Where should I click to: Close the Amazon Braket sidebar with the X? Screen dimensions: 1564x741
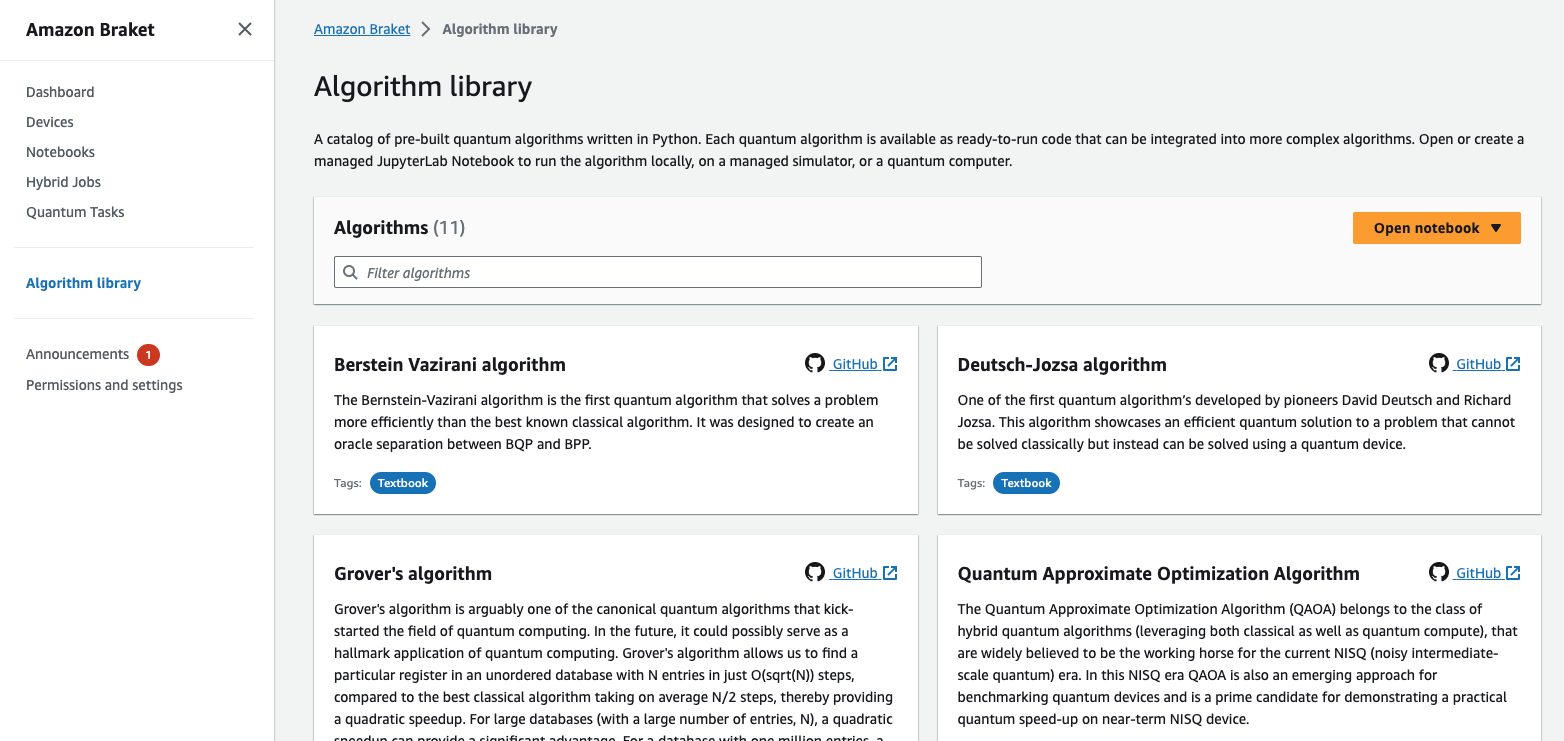pos(244,29)
